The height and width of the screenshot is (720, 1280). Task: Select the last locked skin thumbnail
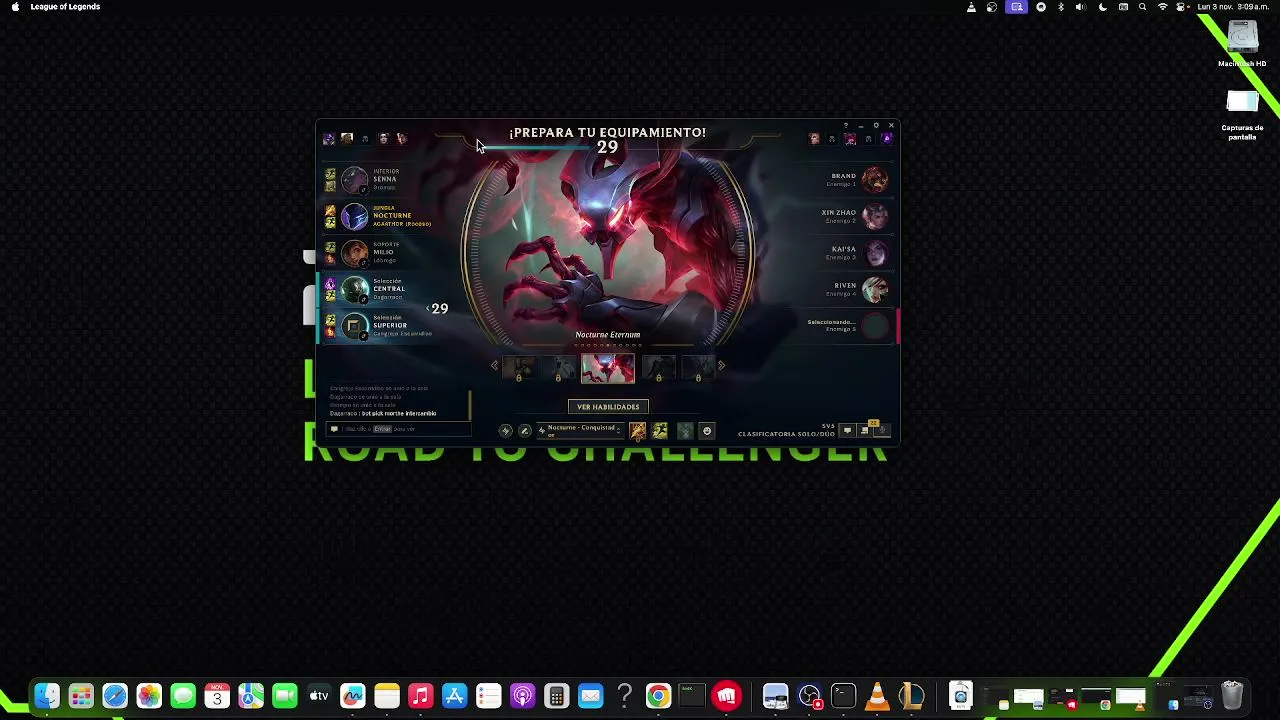[698, 369]
